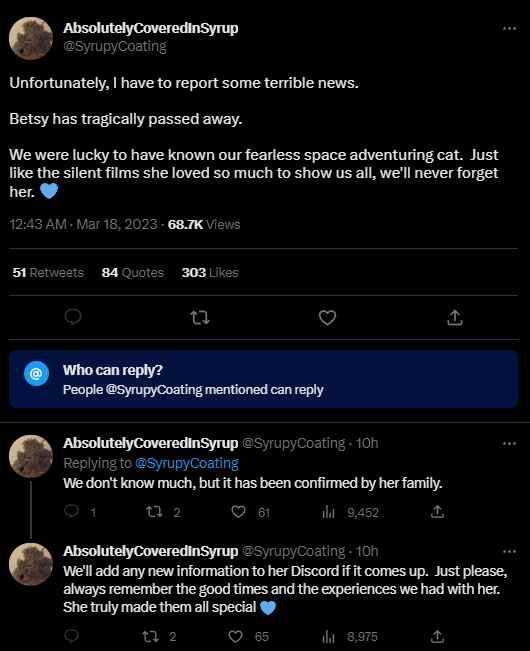Click the @SyrupyCoating handle in Replying to
This screenshot has height=651, width=530.
pos(187,463)
